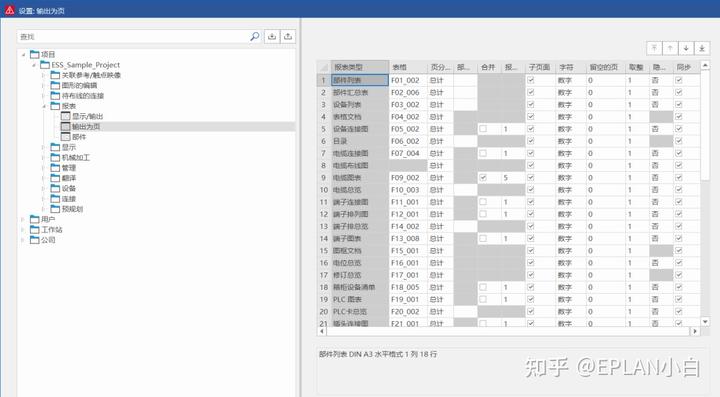Click the 公司 folder icon
This screenshot has height=397, width=720.
pyautogui.click(x=34, y=240)
